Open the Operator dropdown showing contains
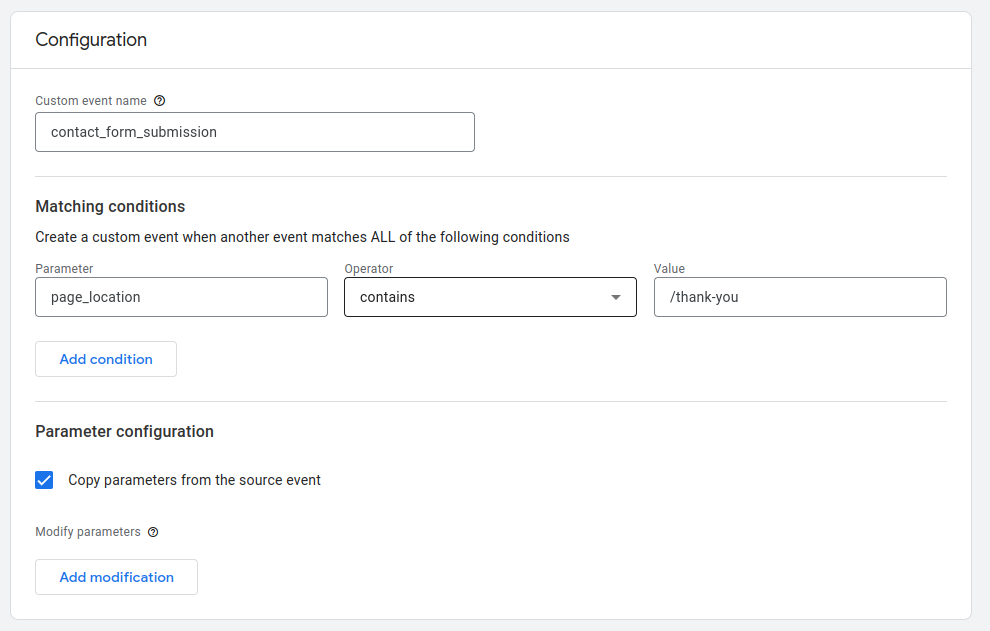The width and height of the screenshot is (990, 631). point(489,298)
